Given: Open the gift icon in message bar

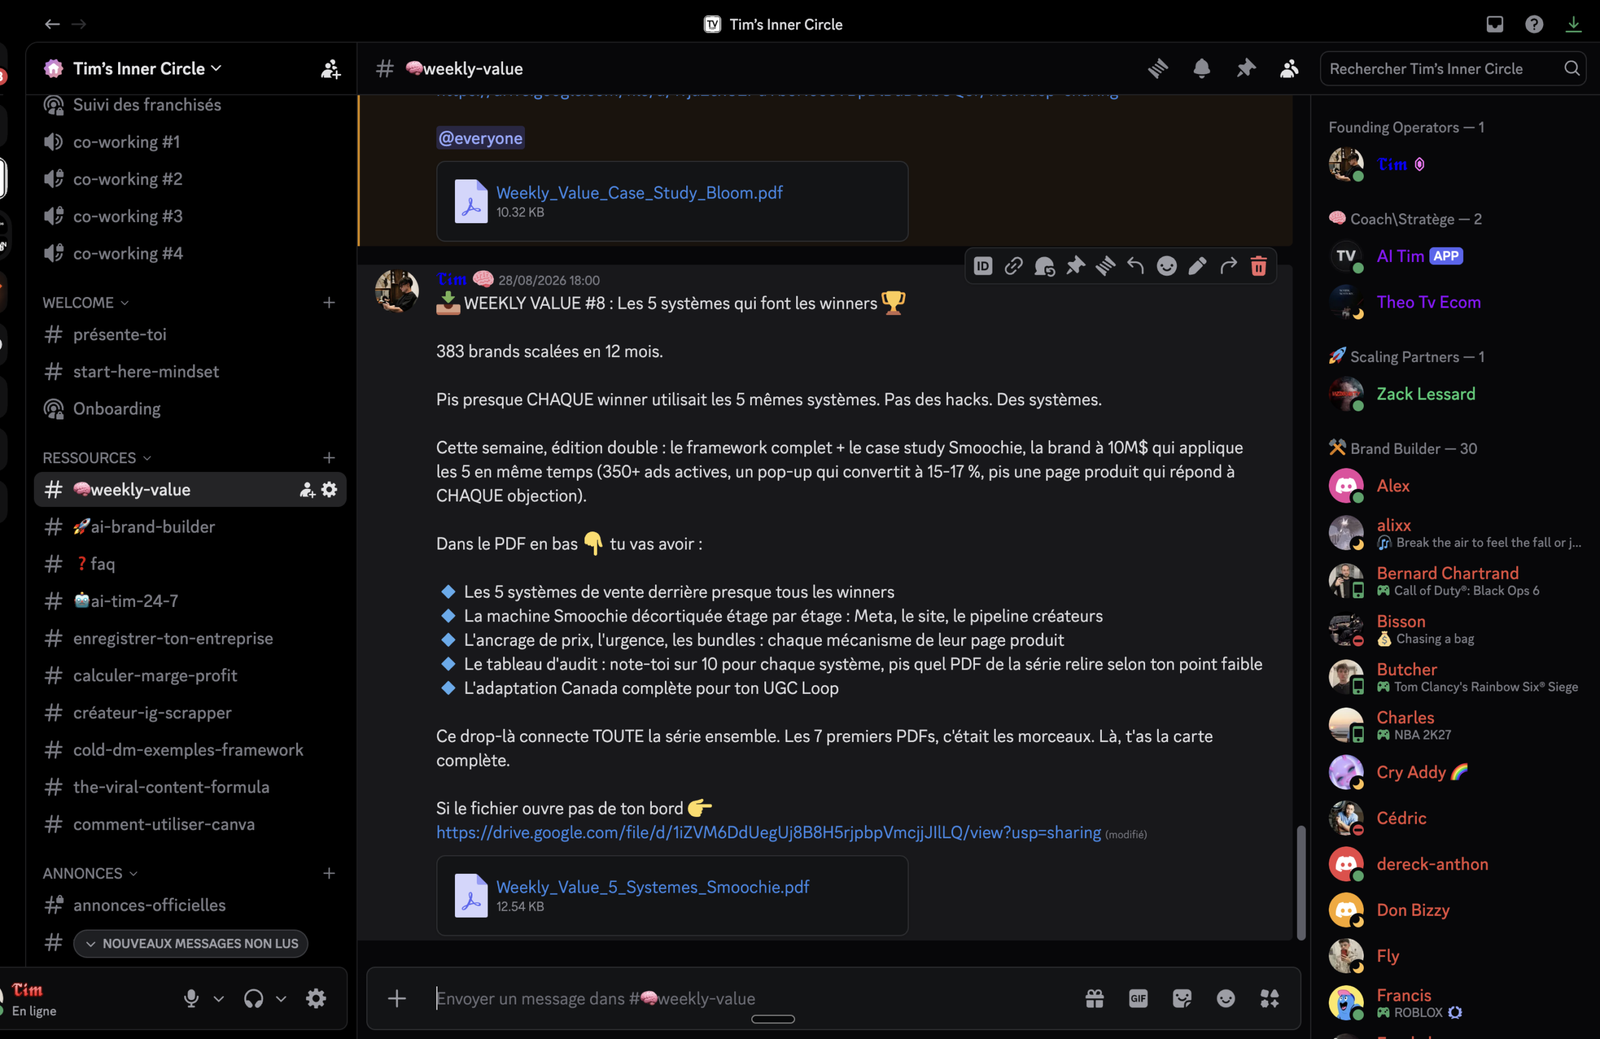Looking at the screenshot, I should [1095, 998].
